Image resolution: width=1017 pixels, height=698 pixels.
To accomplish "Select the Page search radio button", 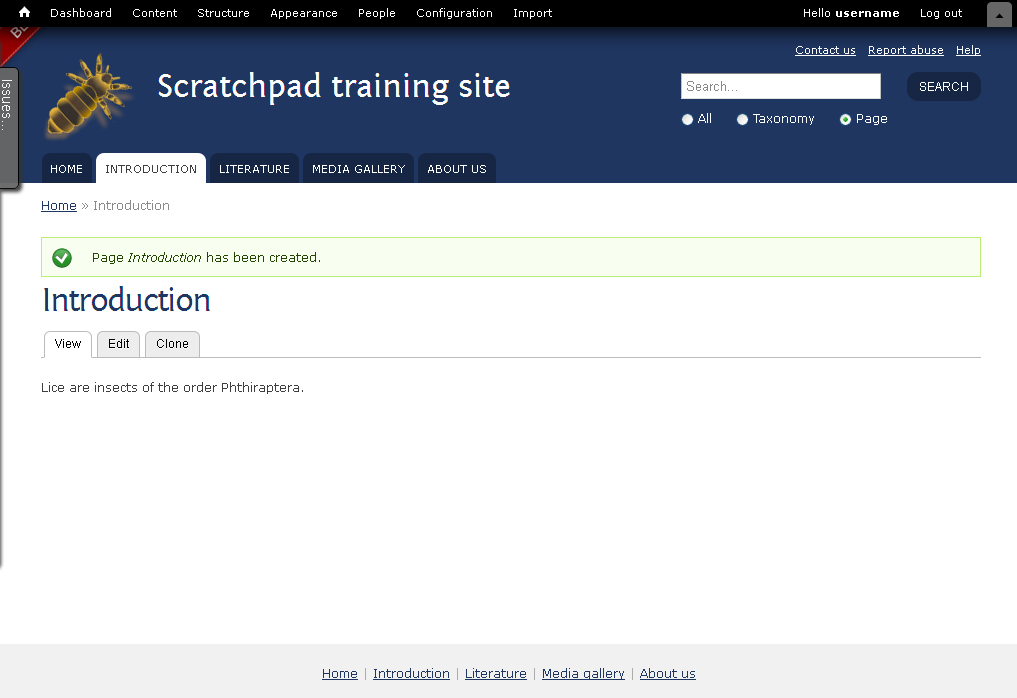I will (x=845, y=119).
